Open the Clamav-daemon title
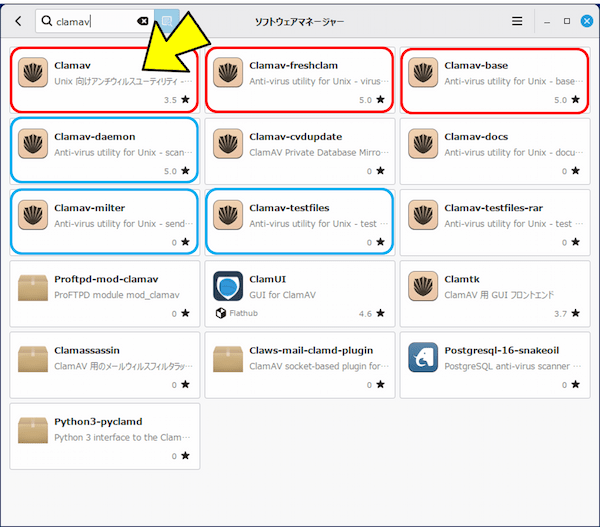Screen dimensions: 600x527 [95, 137]
